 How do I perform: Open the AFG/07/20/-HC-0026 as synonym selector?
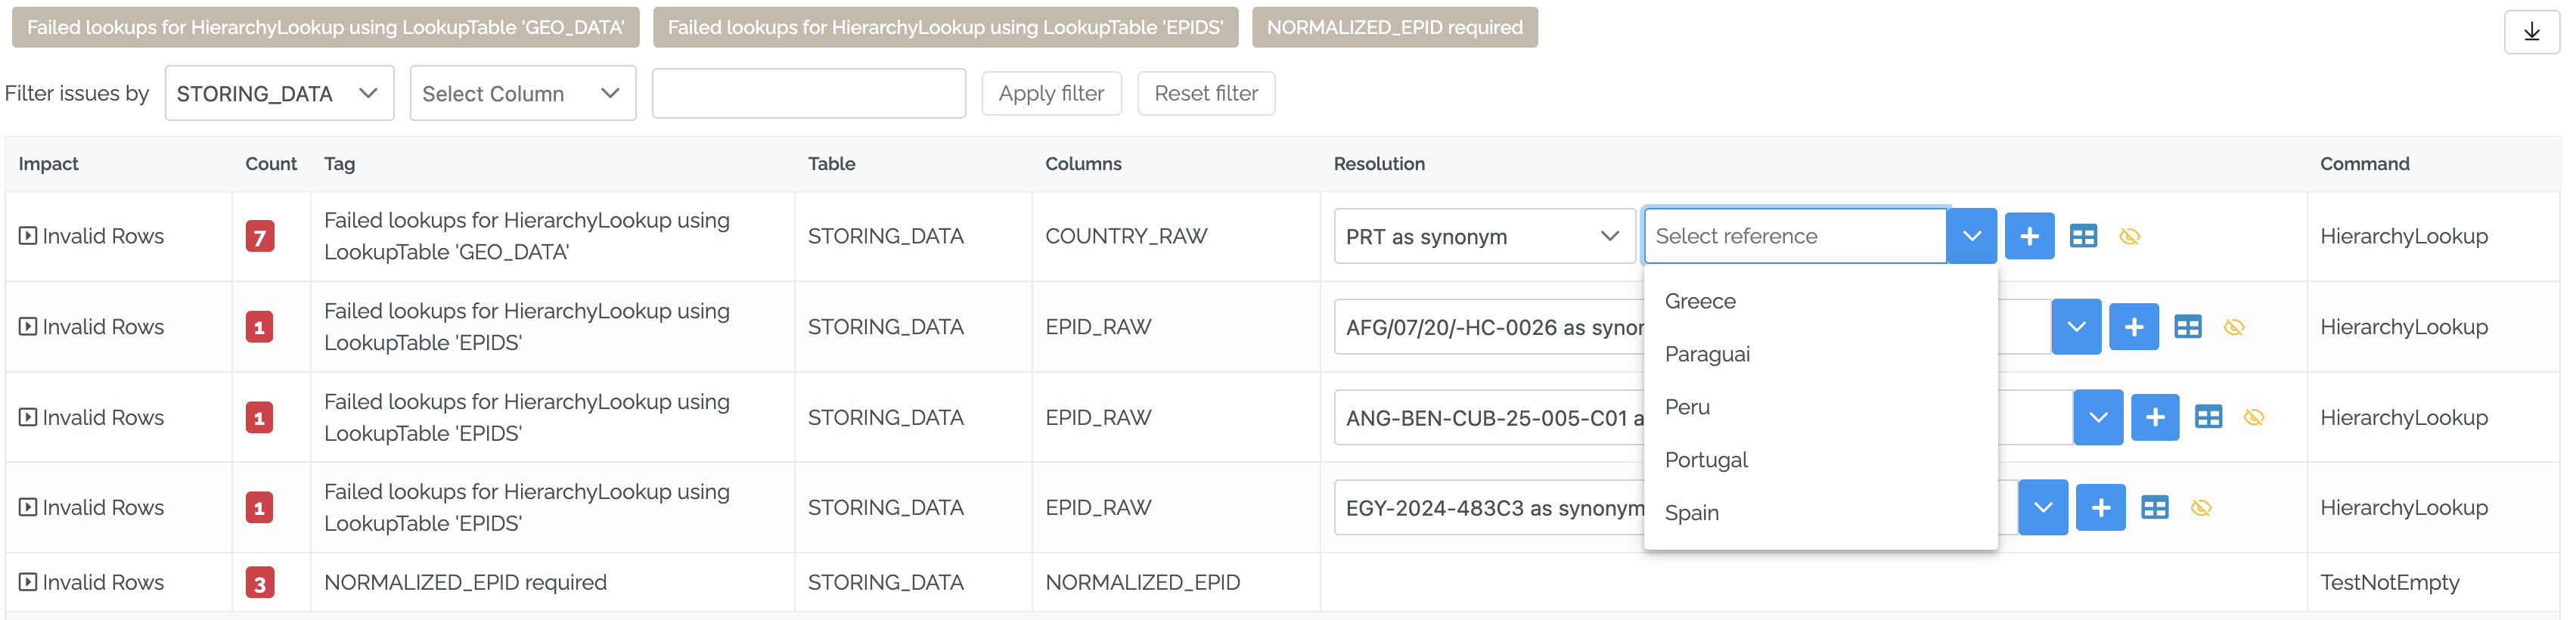[x=1490, y=327]
